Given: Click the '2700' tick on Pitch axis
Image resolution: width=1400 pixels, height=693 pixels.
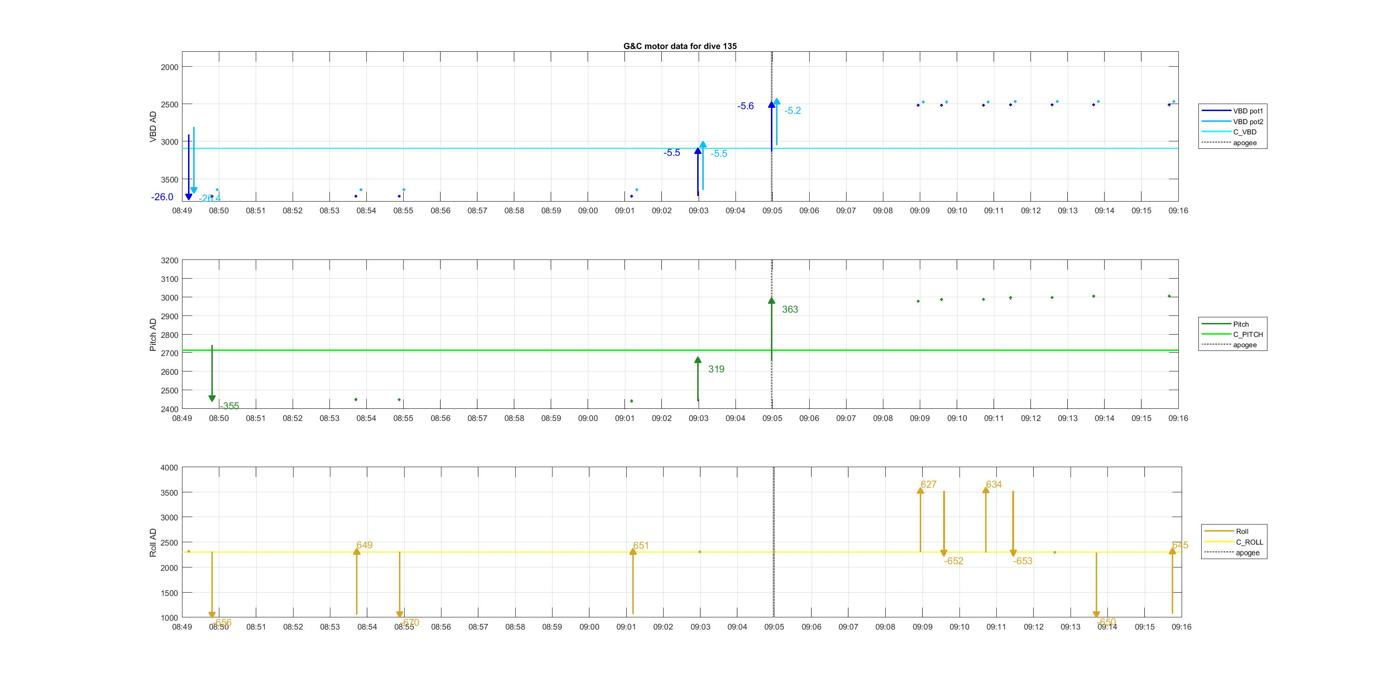Looking at the screenshot, I should pyautogui.click(x=169, y=354).
